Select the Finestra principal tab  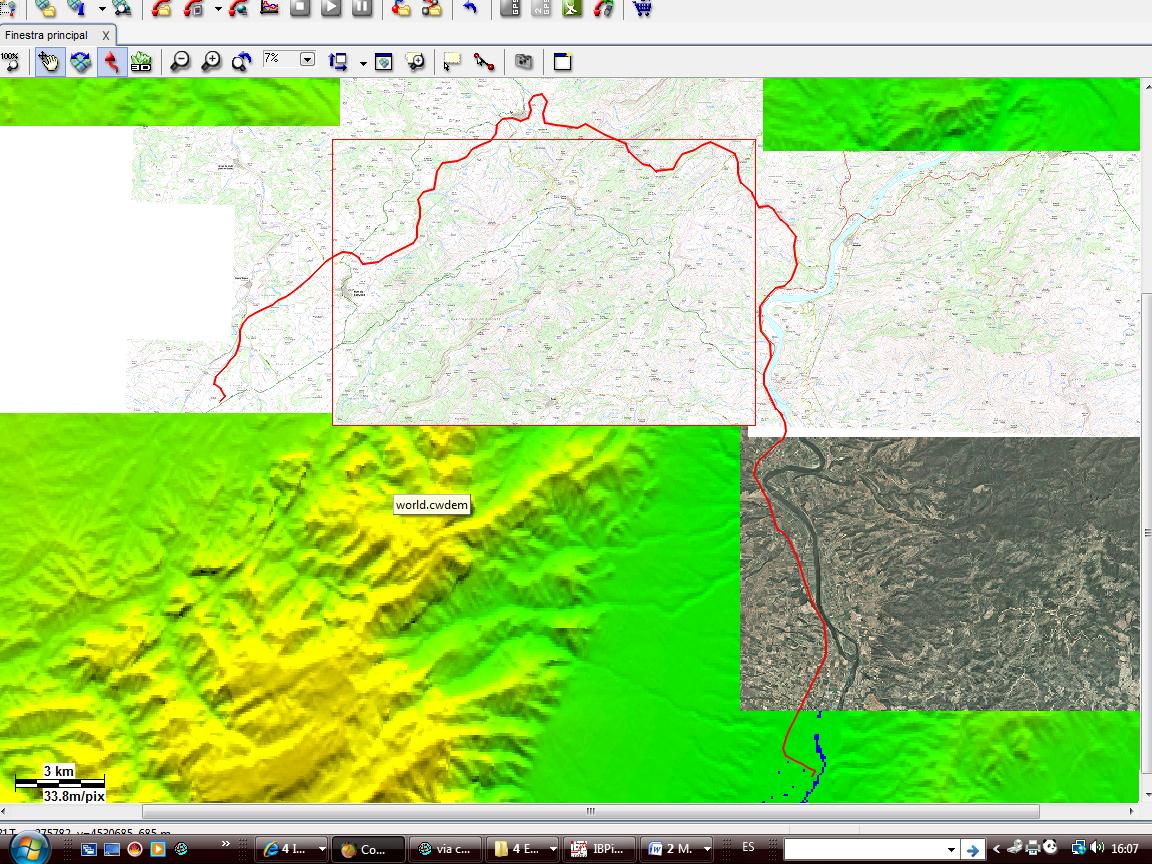point(46,35)
